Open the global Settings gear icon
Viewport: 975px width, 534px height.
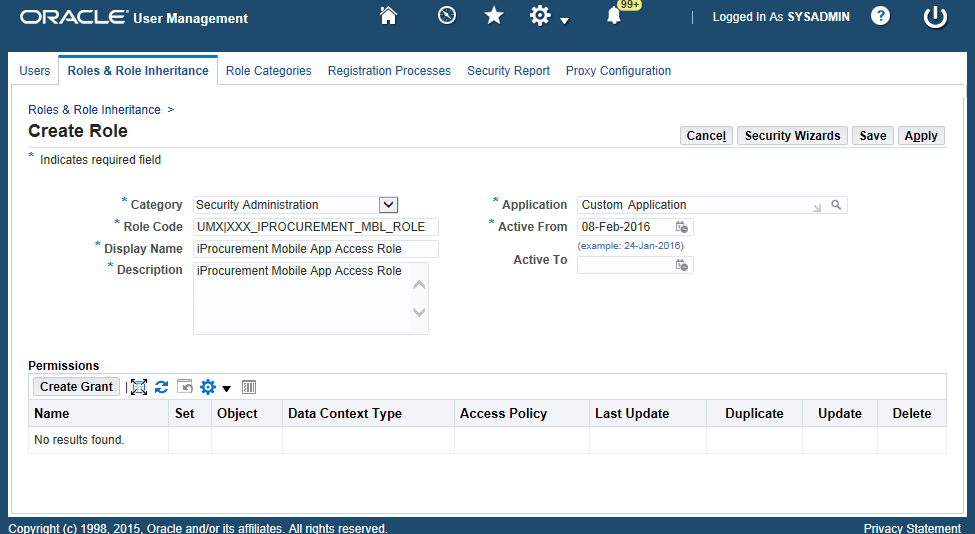click(x=540, y=16)
